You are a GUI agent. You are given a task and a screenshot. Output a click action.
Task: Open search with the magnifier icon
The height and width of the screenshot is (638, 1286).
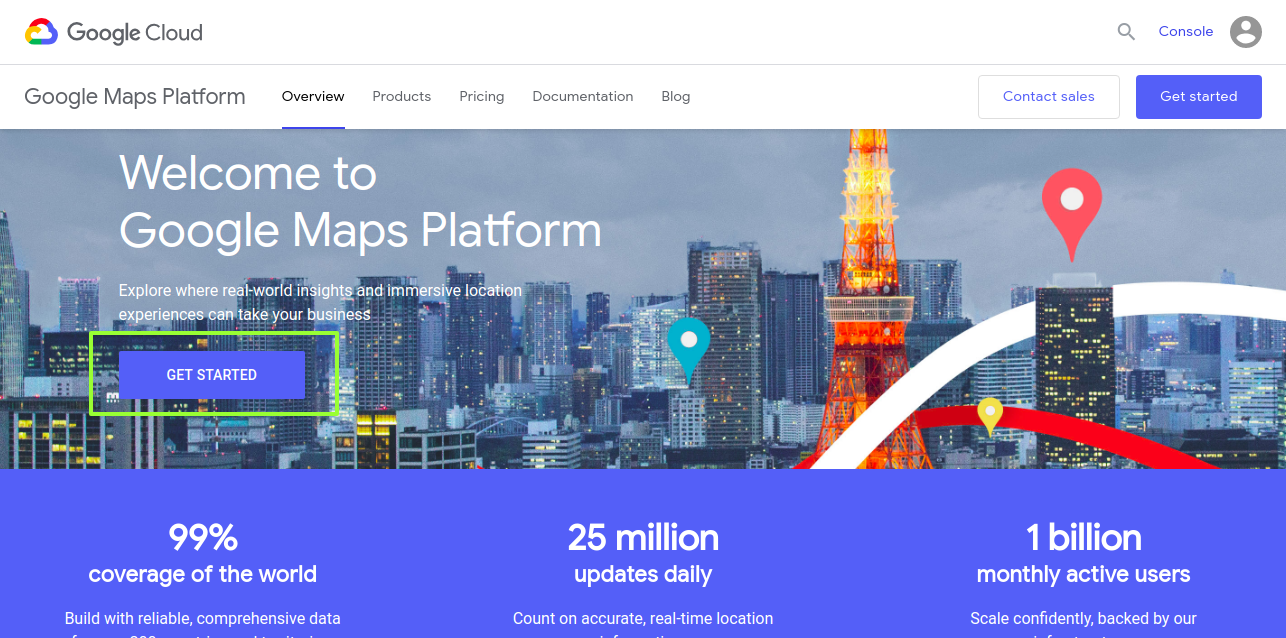1126,32
